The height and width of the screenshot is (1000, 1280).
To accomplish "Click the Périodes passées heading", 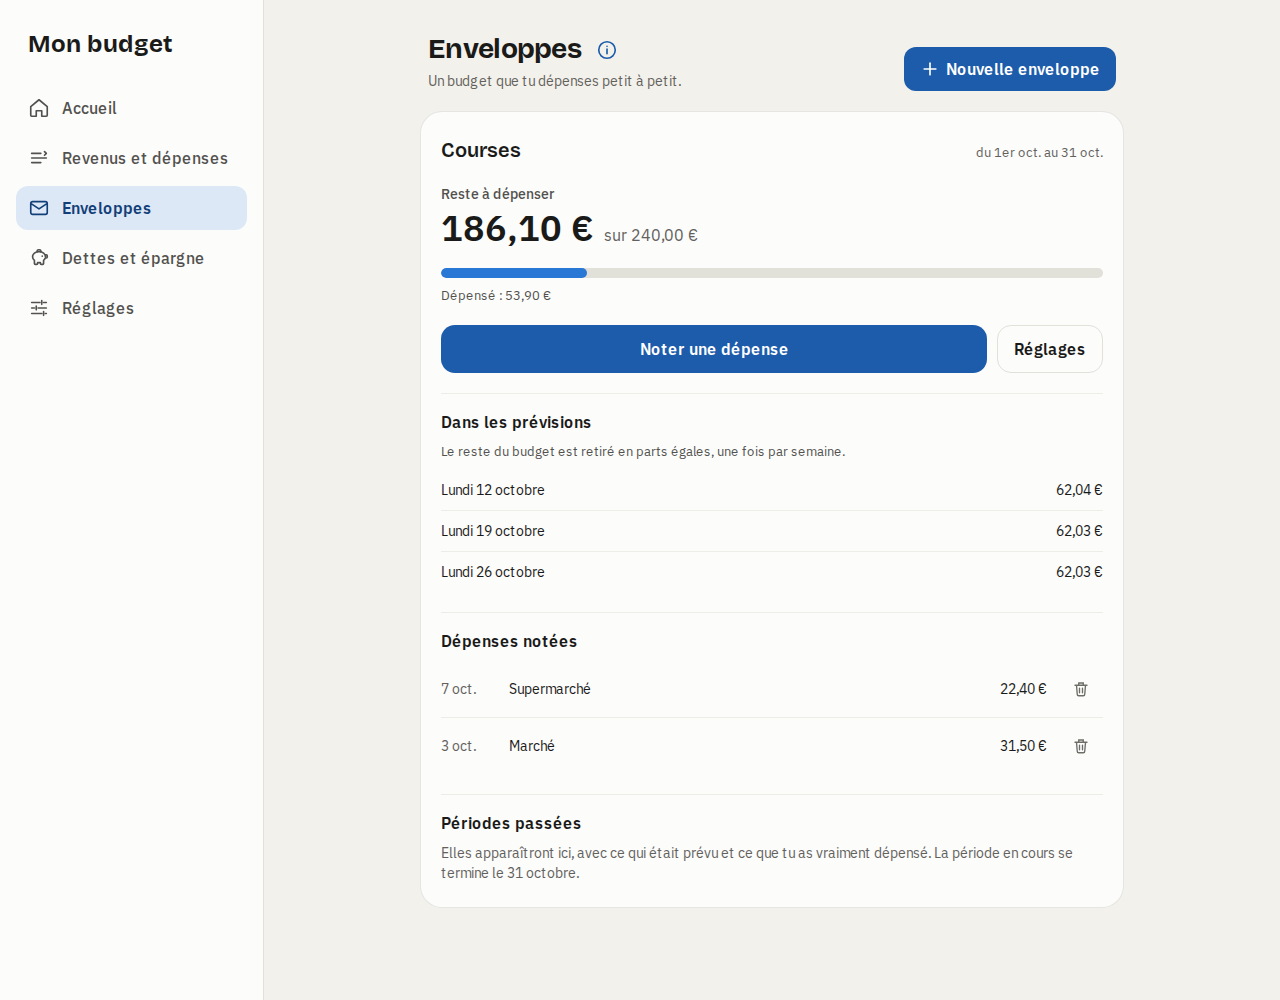I will pyautogui.click(x=511, y=823).
